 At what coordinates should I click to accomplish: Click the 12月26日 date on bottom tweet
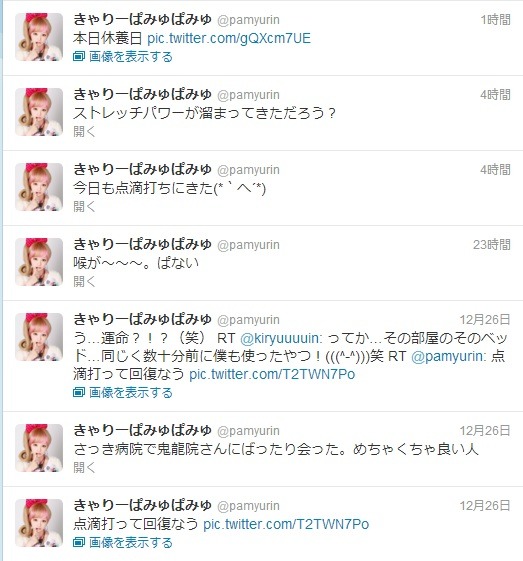[x=485, y=506]
